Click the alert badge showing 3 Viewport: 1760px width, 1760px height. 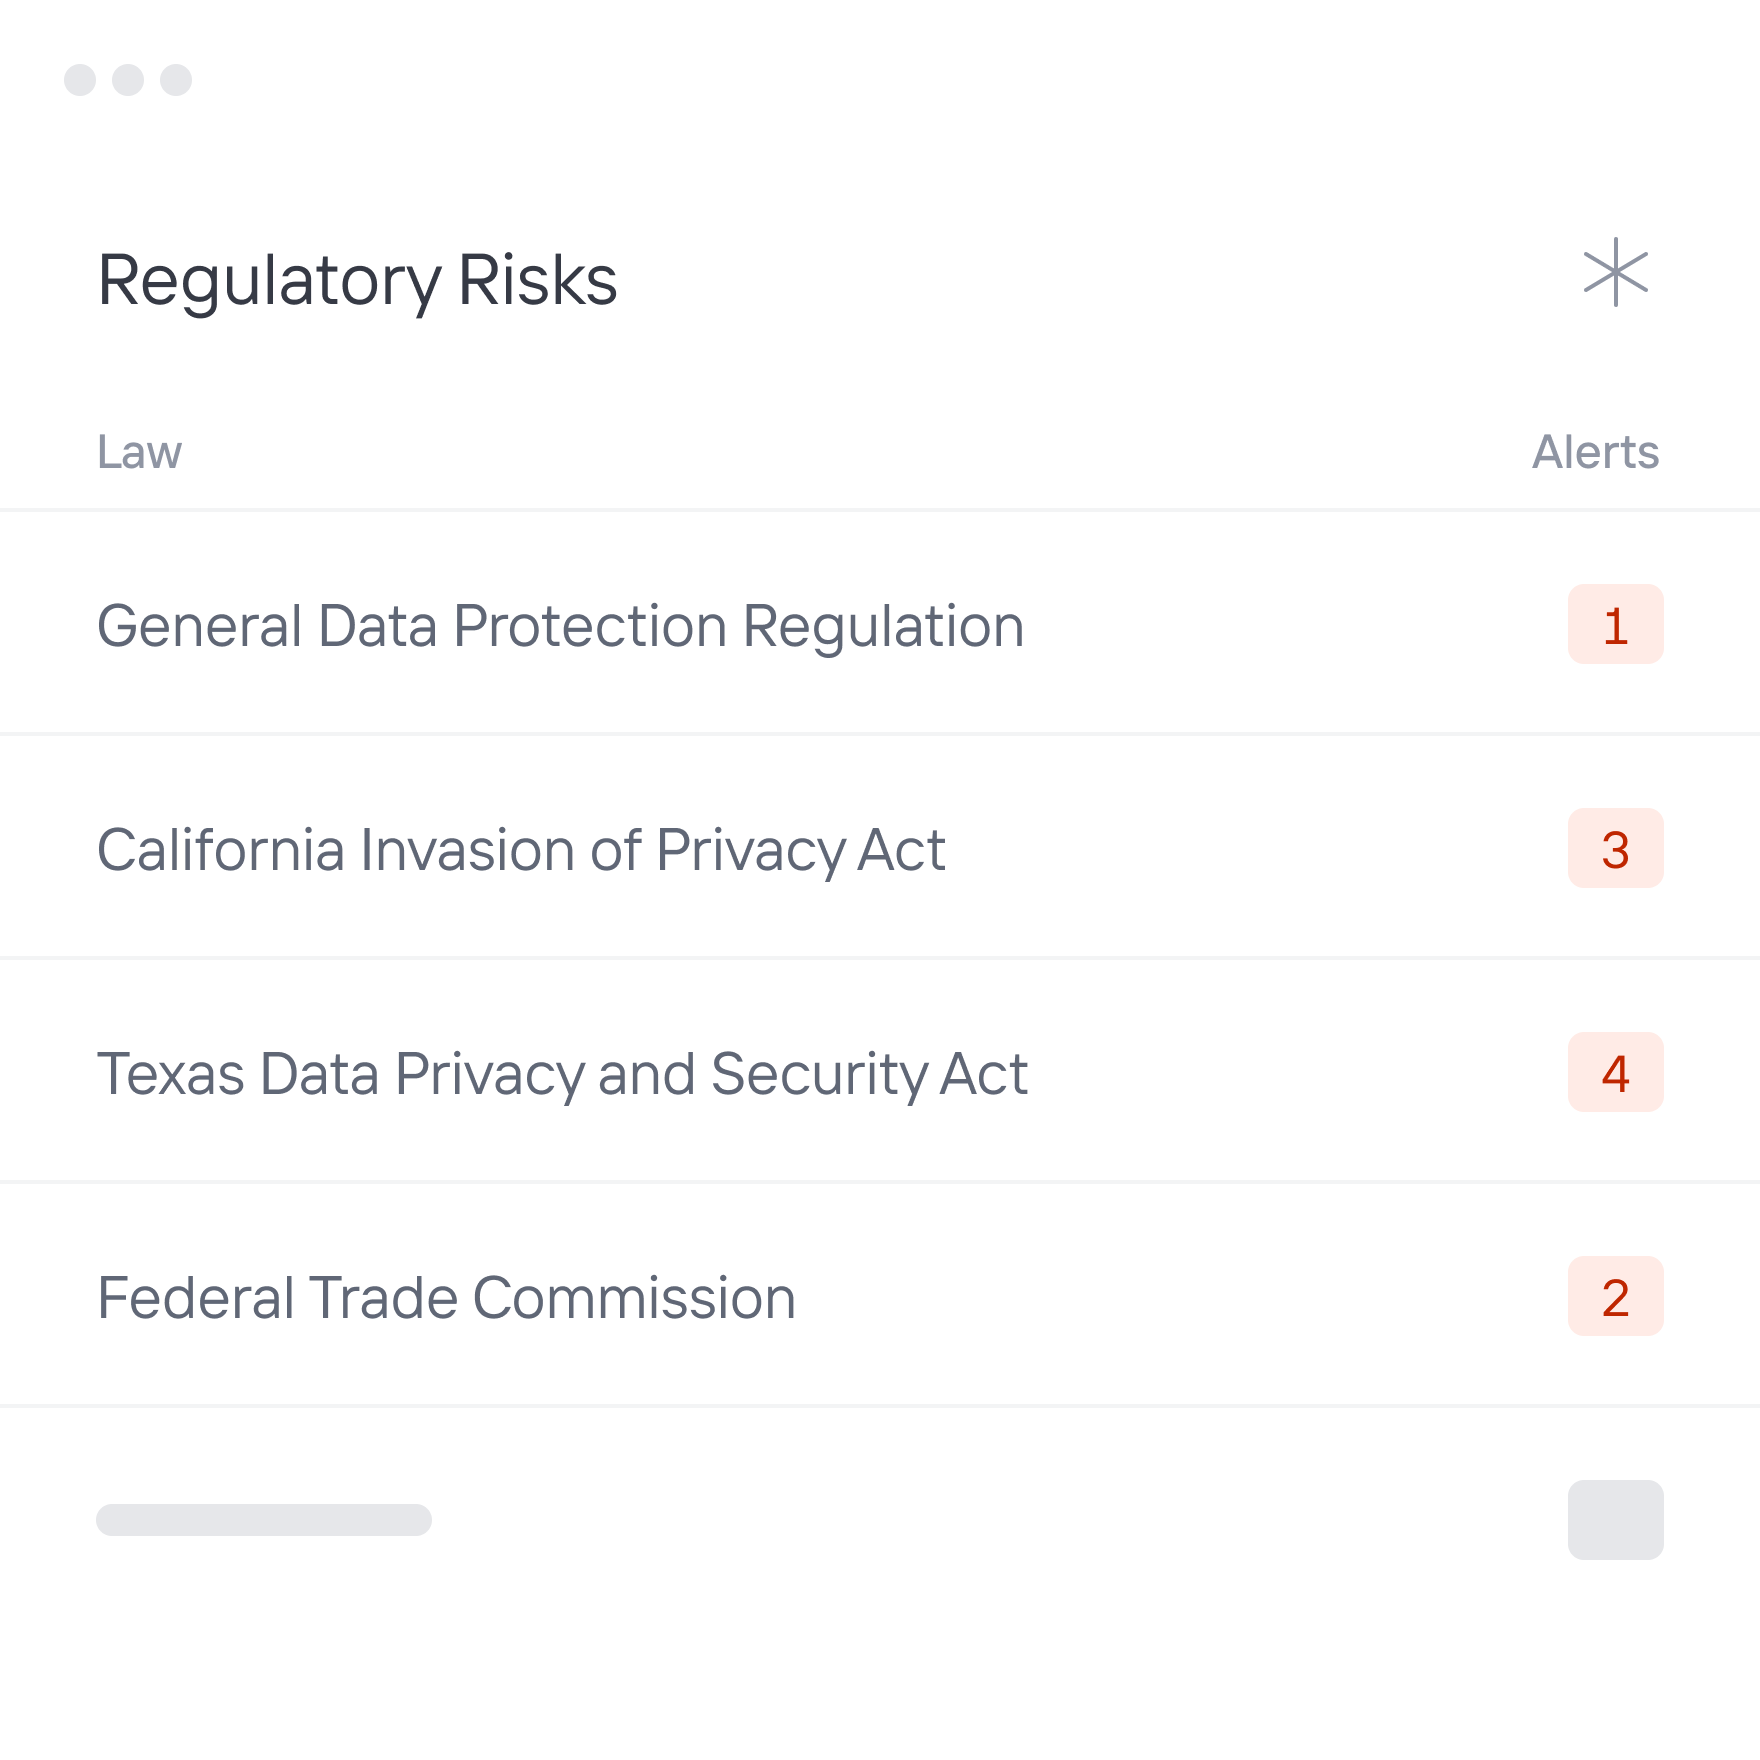point(1615,848)
